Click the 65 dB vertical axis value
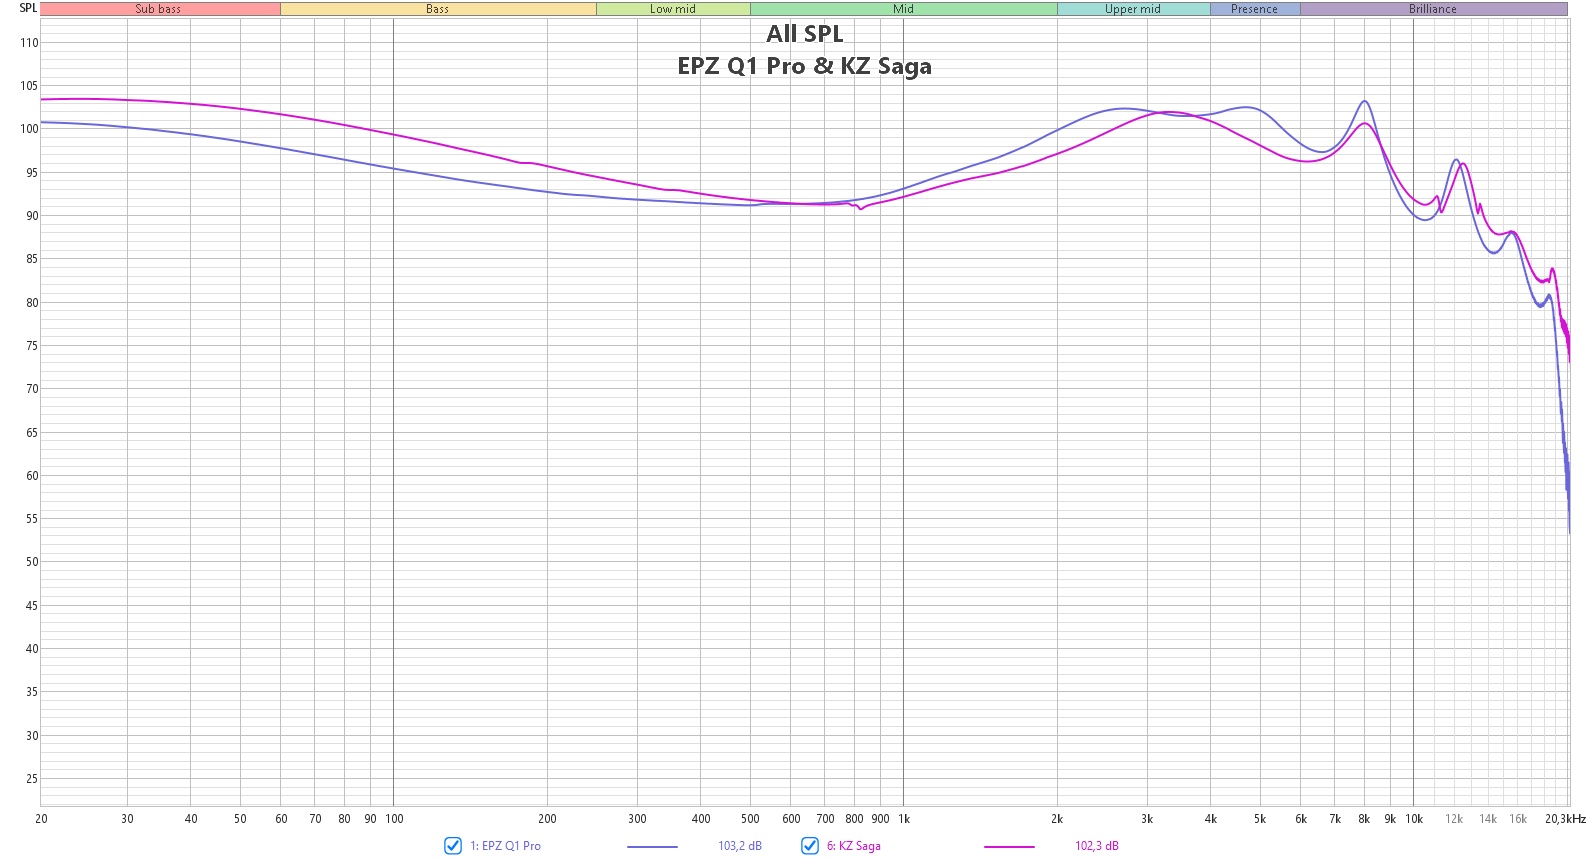This screenshot has width=1590, height=858. tap(32, 433)
